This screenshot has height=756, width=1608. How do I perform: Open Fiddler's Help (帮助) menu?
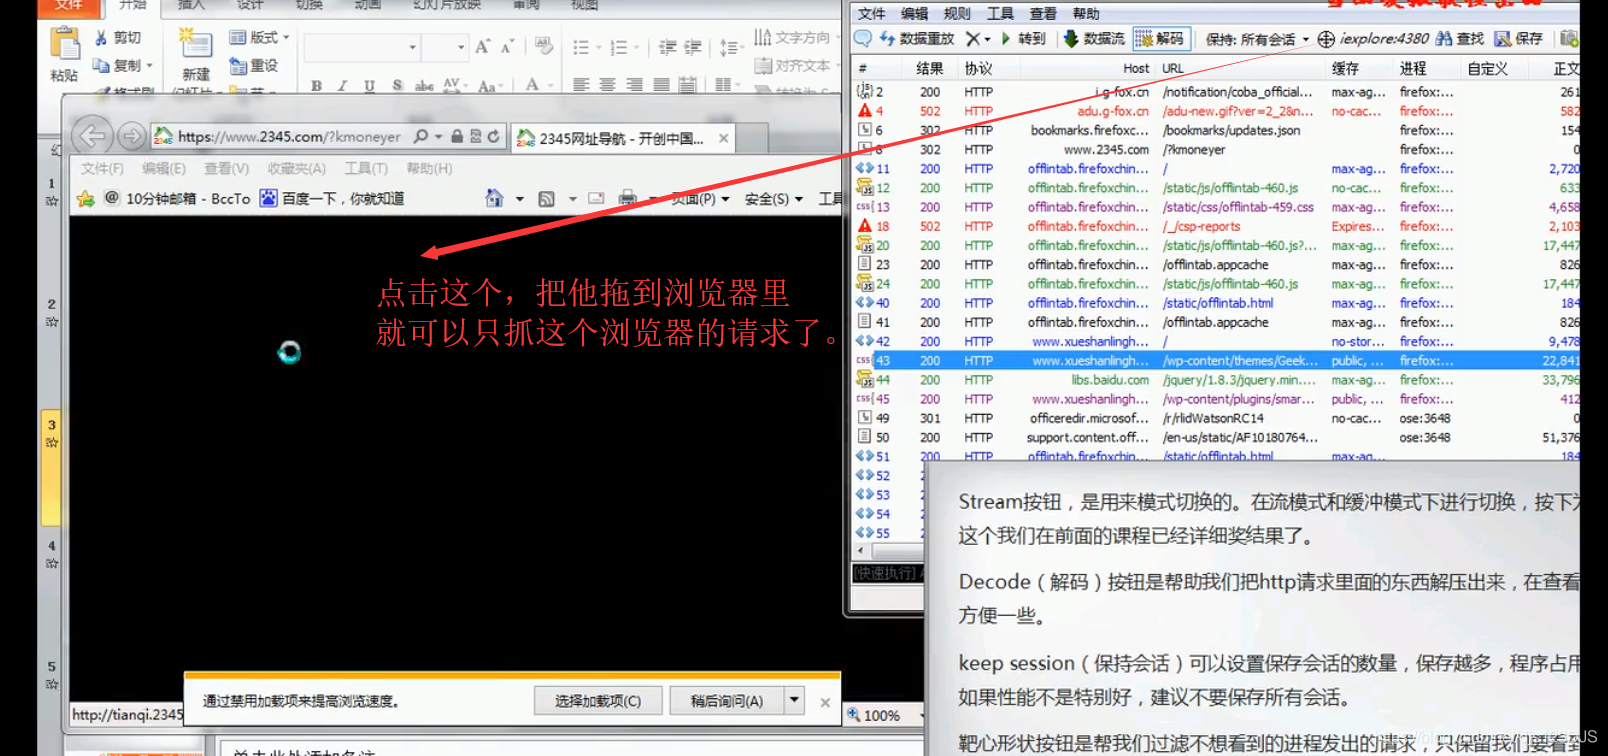click(x=1086, y=13)
